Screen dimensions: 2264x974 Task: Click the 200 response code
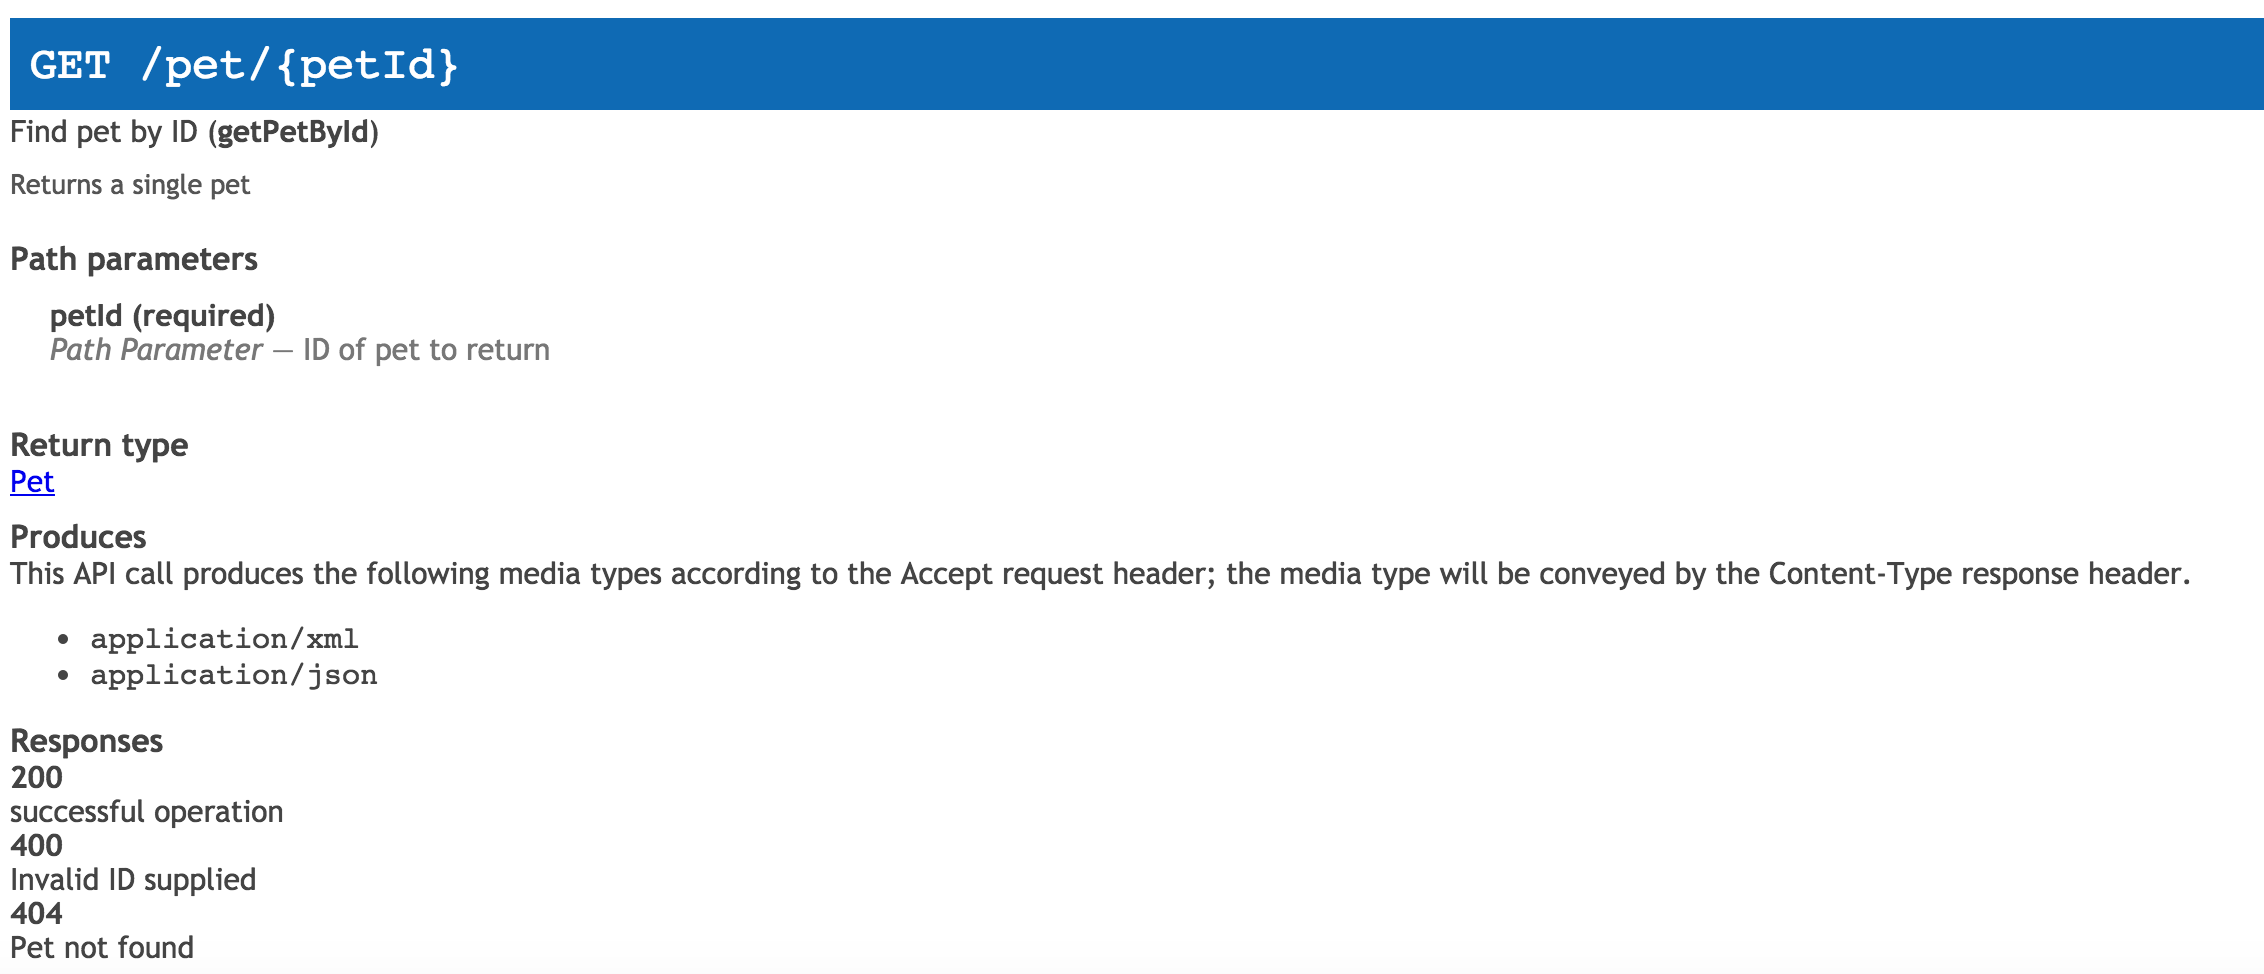tap(36, 777)
